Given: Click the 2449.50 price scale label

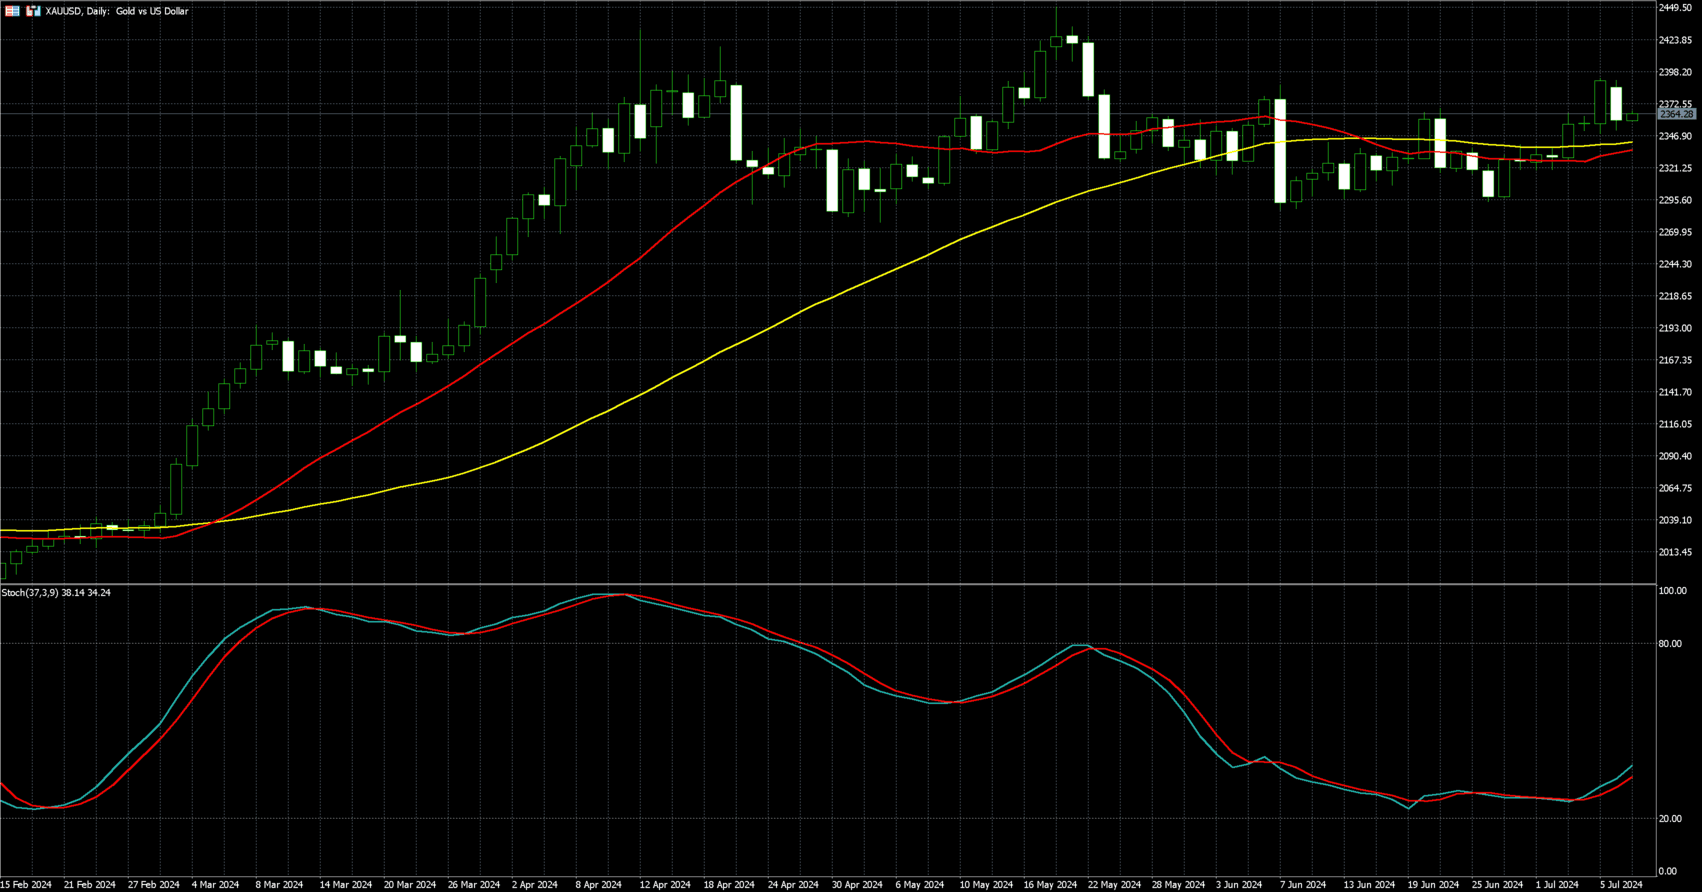Looking at the screenshot, I should tap(1675, 8).
